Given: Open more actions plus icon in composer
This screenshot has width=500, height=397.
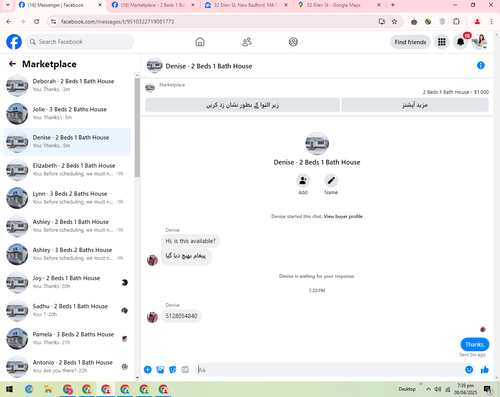Looking at the screenshot, I should pos(148,369).
